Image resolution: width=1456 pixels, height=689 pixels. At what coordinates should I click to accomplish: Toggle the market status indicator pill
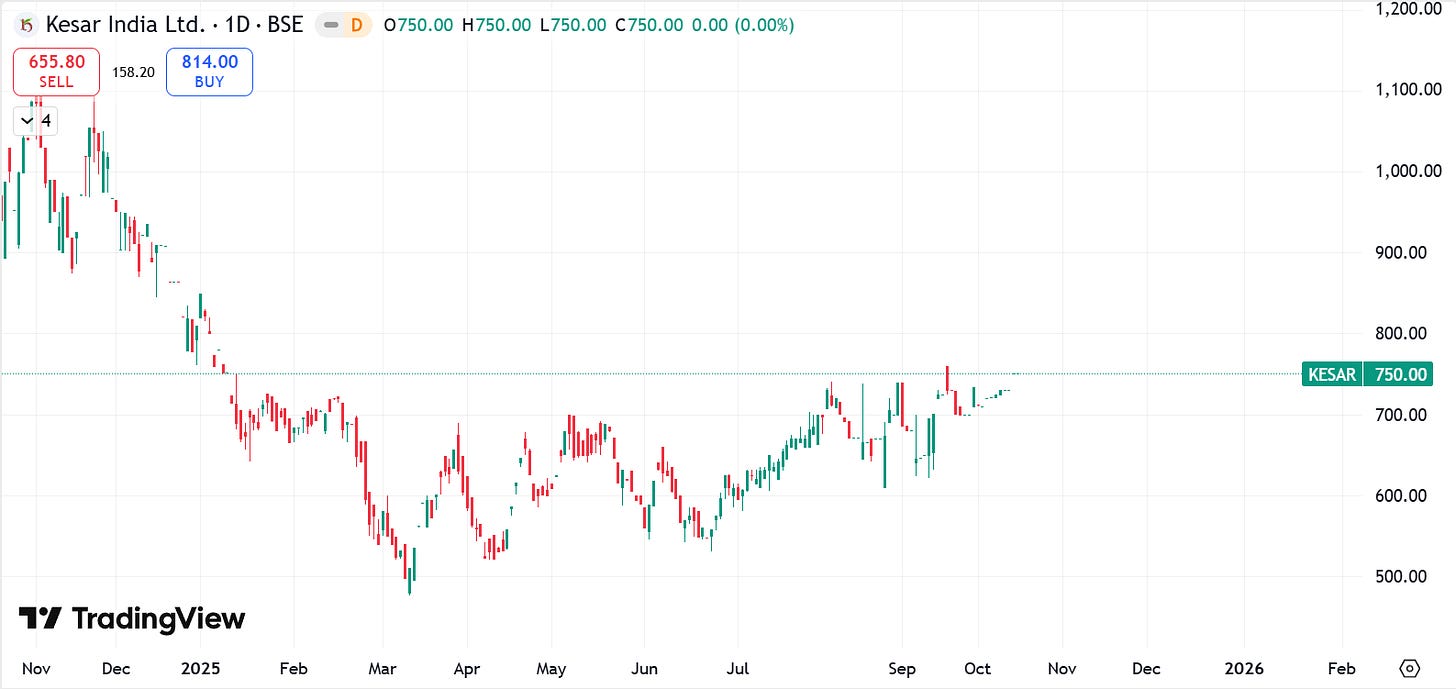(x=345, y=25)
